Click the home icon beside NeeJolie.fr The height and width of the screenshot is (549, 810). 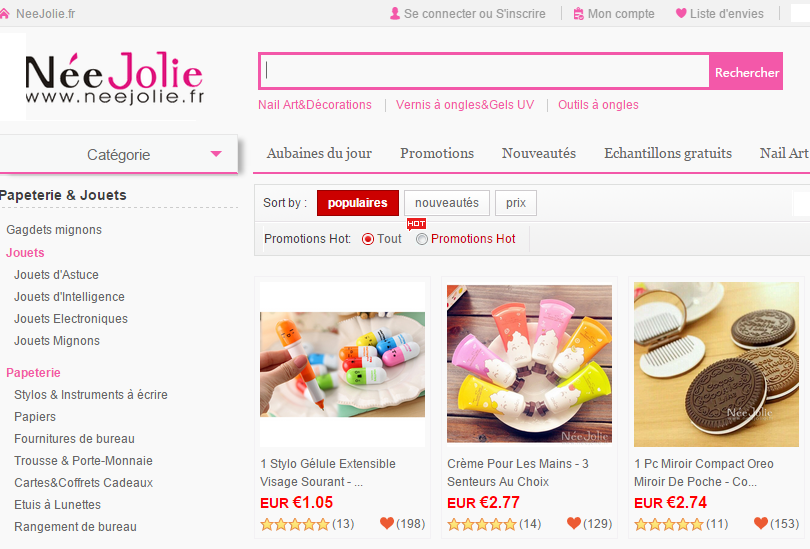pos(4,14)
